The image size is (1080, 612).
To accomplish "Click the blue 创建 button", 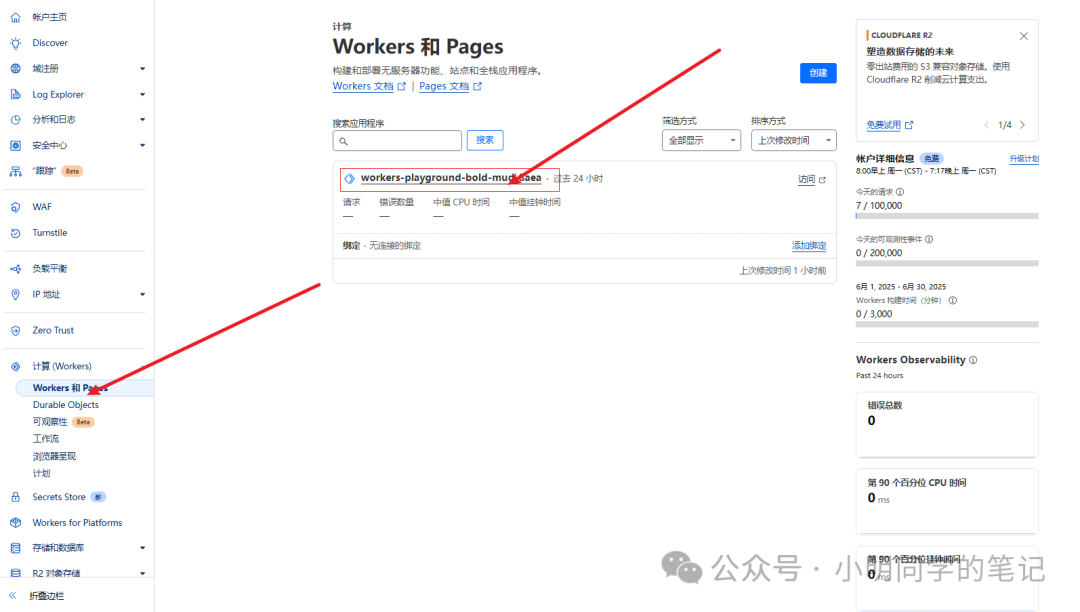I will pyautogui.click(x=818, y=73).
